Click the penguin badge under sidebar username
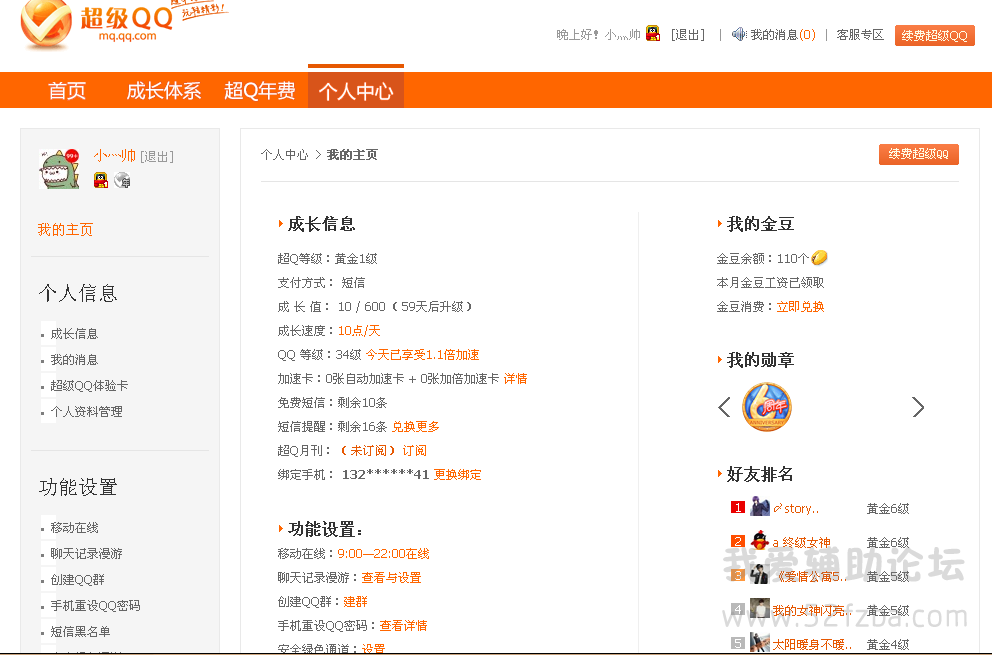This screenshot has height=655, width=992. [101, 180]
